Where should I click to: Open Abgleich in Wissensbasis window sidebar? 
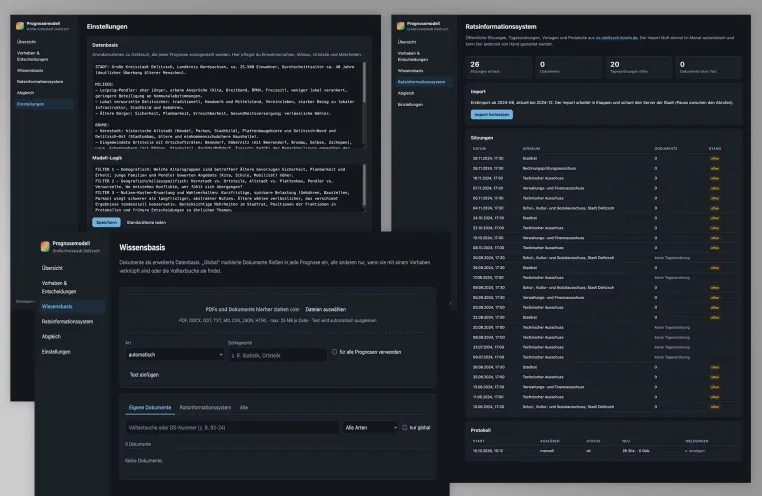[51, 337]
